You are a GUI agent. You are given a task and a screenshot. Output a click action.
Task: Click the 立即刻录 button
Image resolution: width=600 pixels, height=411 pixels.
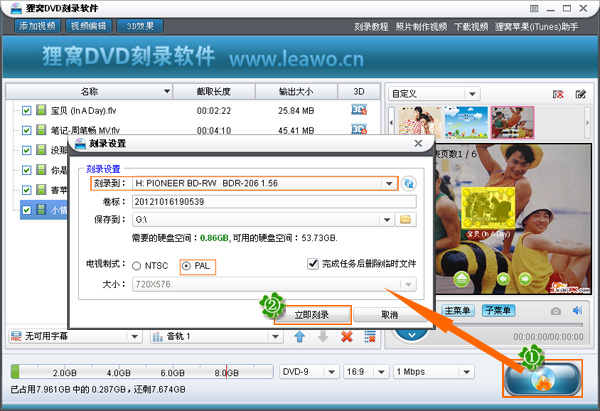tap(312, 315)
